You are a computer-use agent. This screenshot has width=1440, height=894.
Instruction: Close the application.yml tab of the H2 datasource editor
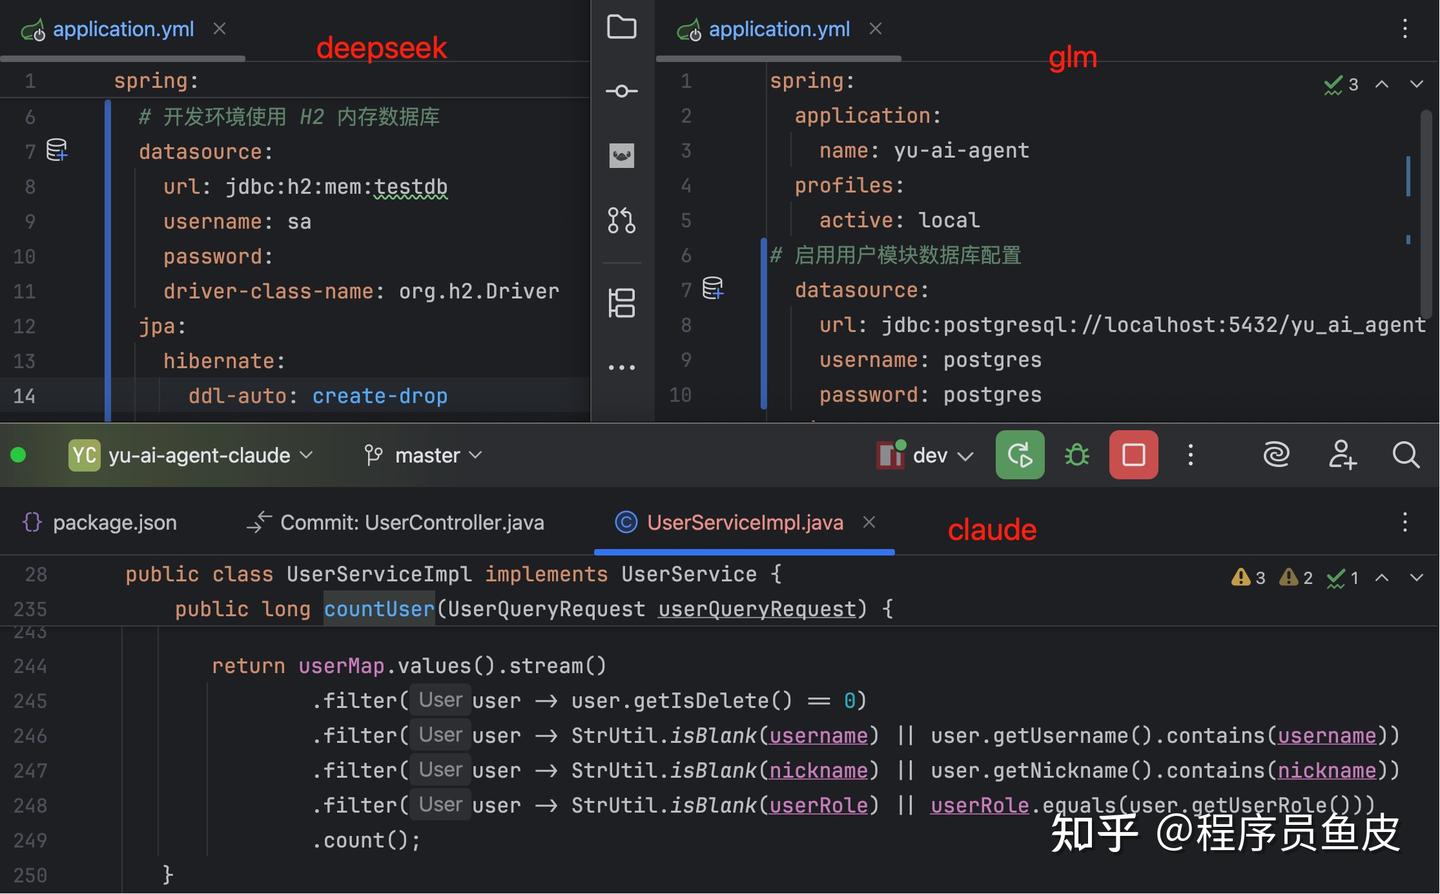click(219, 29)
